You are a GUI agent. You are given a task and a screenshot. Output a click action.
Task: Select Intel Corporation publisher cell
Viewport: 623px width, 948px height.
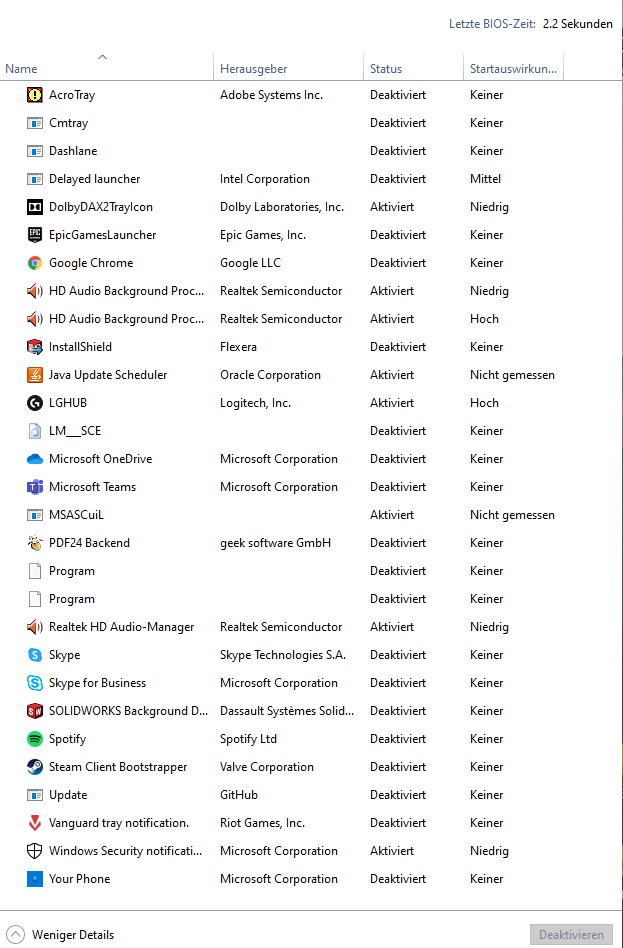265,179
